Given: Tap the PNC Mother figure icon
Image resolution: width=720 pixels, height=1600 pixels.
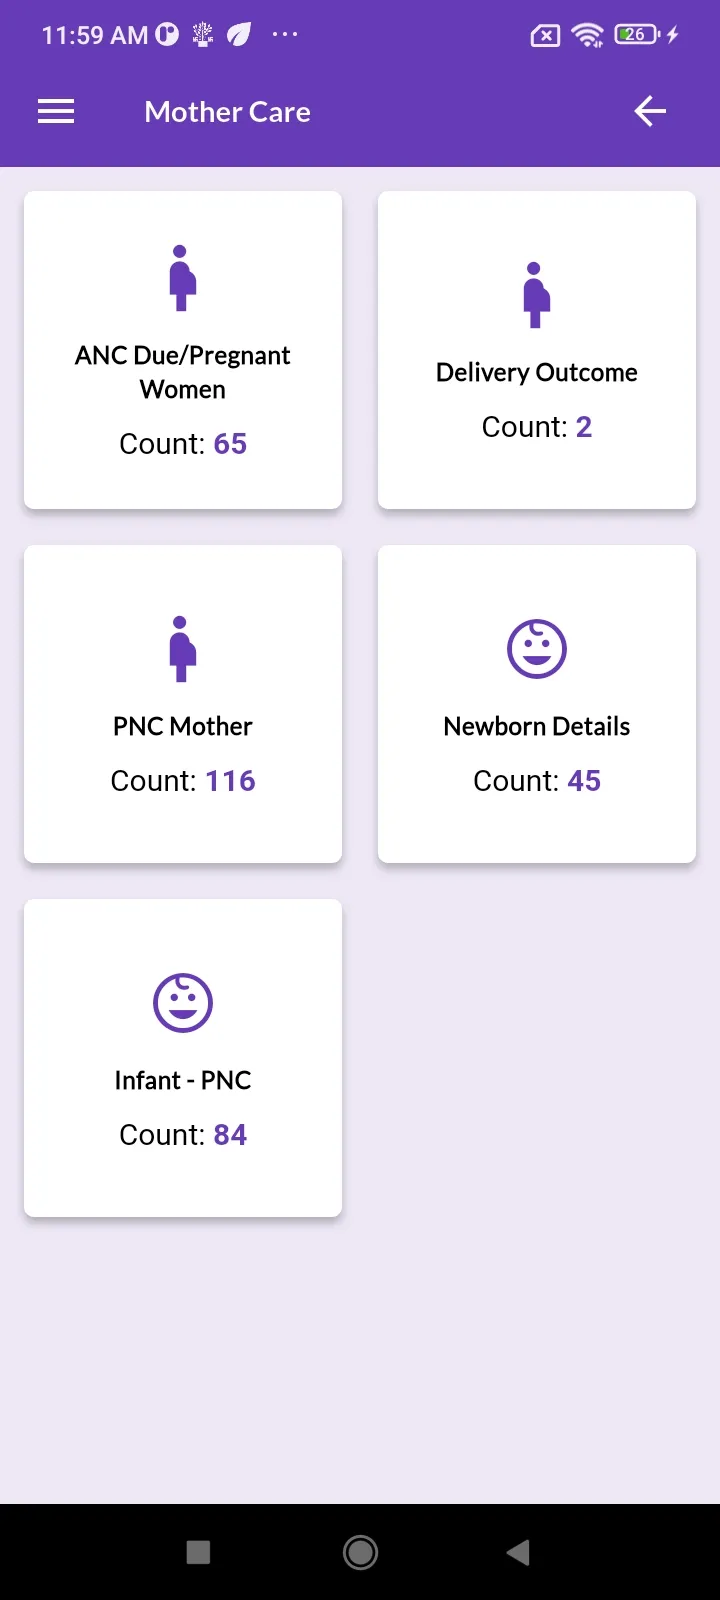Looking at the screenshot, I should (x=182, y=649).
